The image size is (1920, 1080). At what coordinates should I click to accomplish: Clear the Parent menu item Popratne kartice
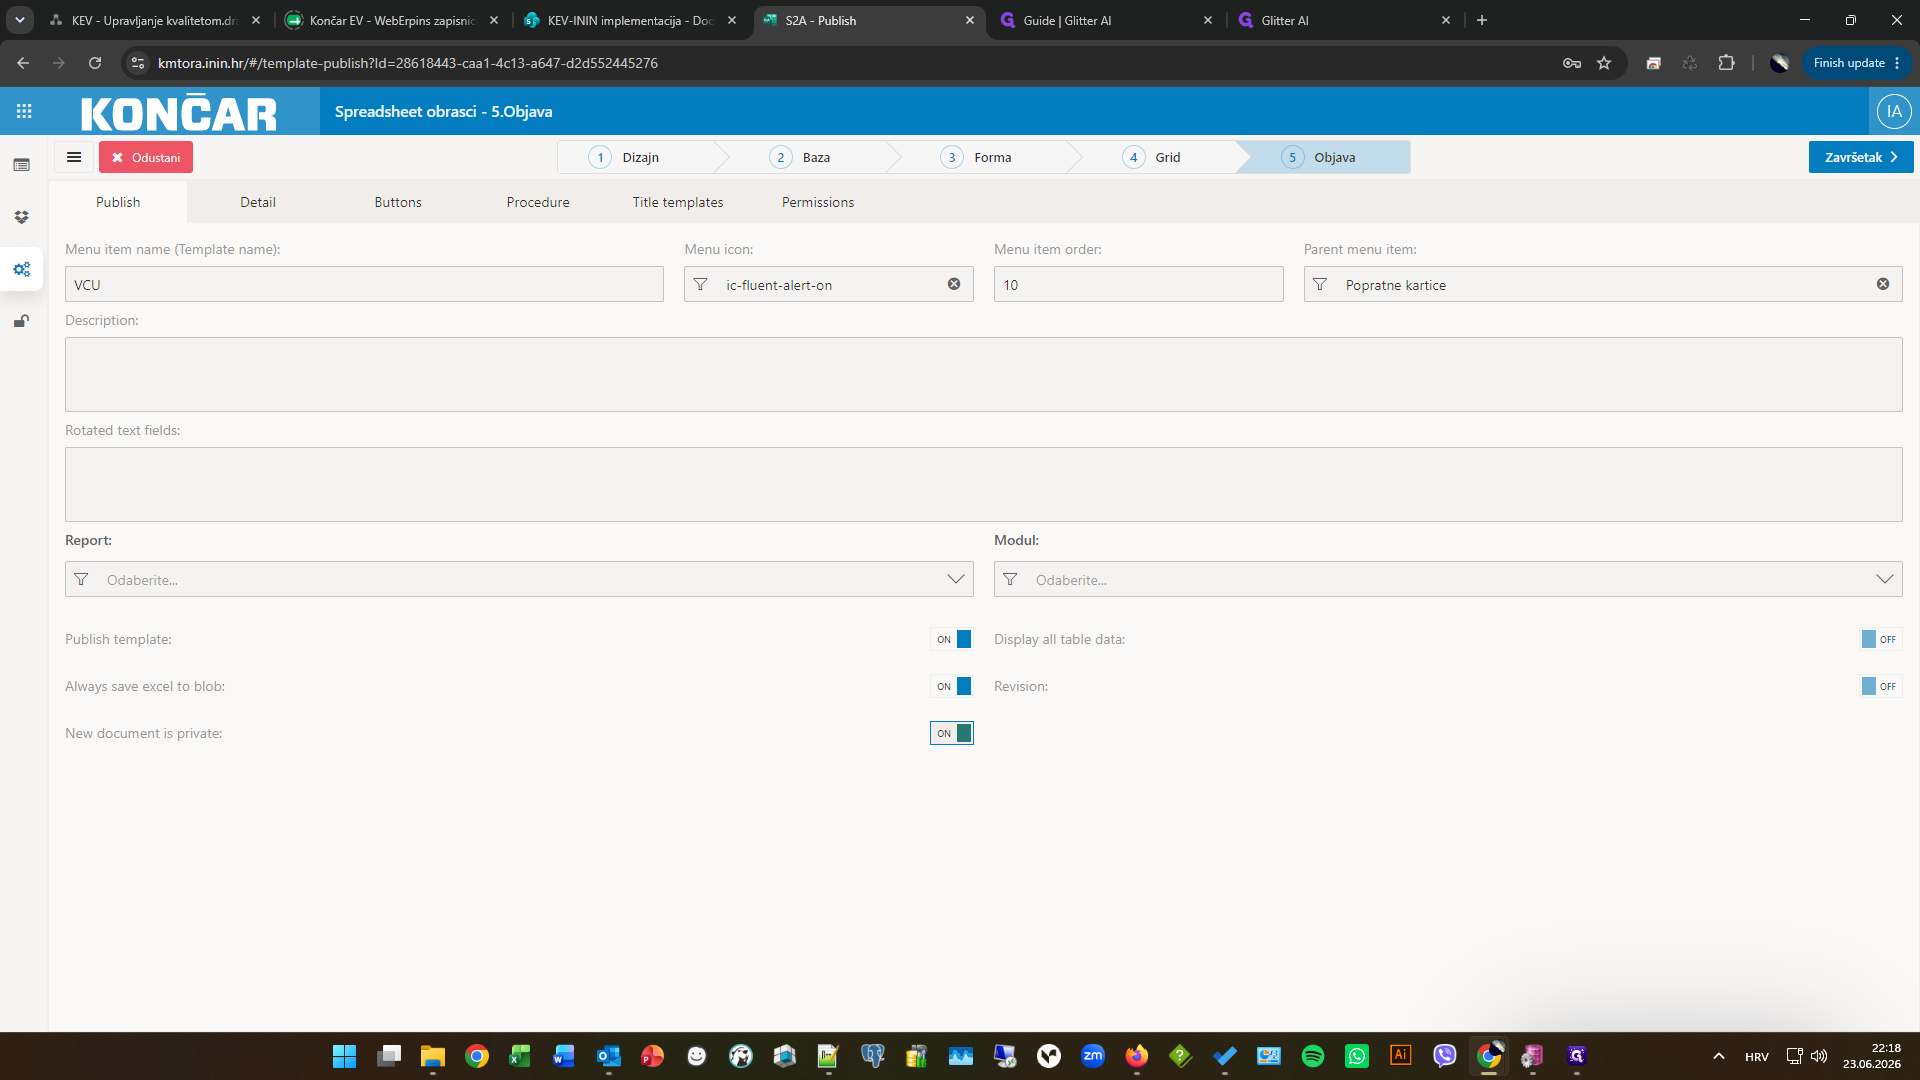pyautogui.click(x=1883, y=284)
